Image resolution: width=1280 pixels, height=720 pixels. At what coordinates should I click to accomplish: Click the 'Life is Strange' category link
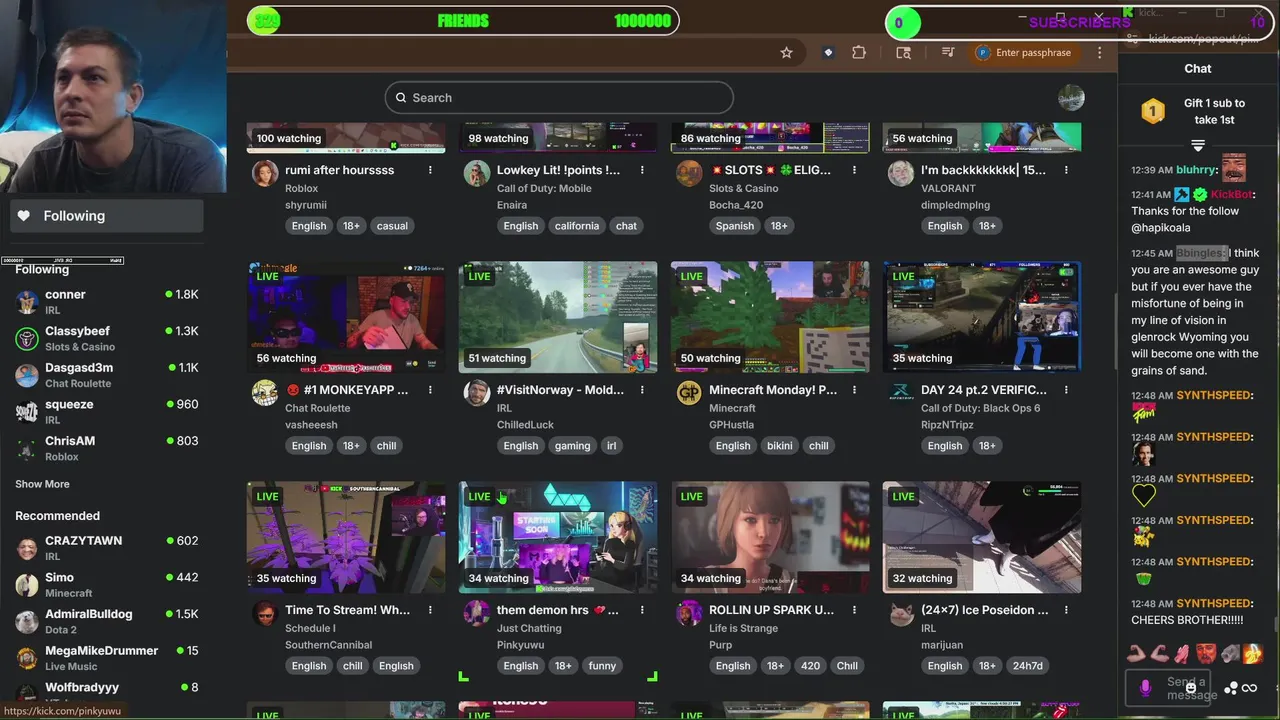pos(743,628)
